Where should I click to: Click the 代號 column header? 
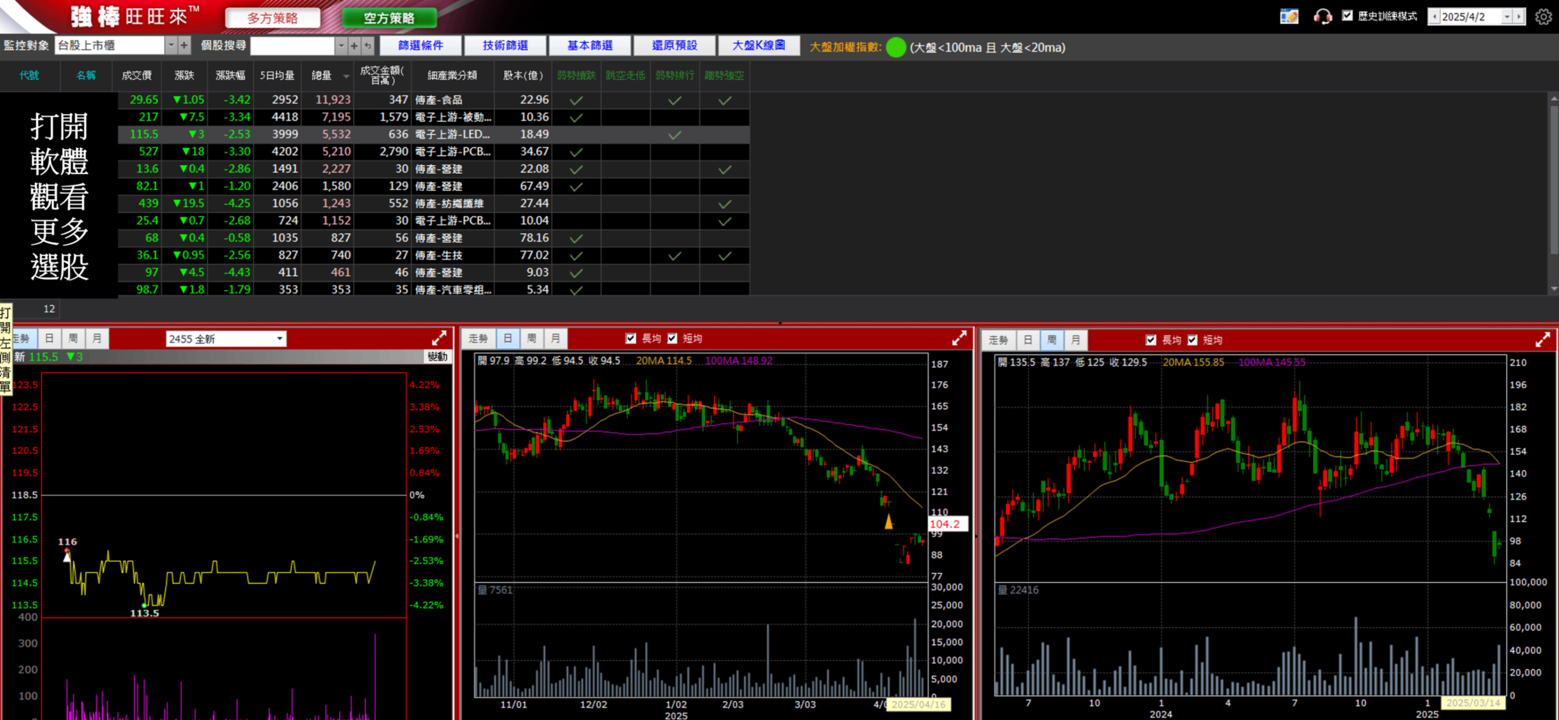click(x=29, y=75)
